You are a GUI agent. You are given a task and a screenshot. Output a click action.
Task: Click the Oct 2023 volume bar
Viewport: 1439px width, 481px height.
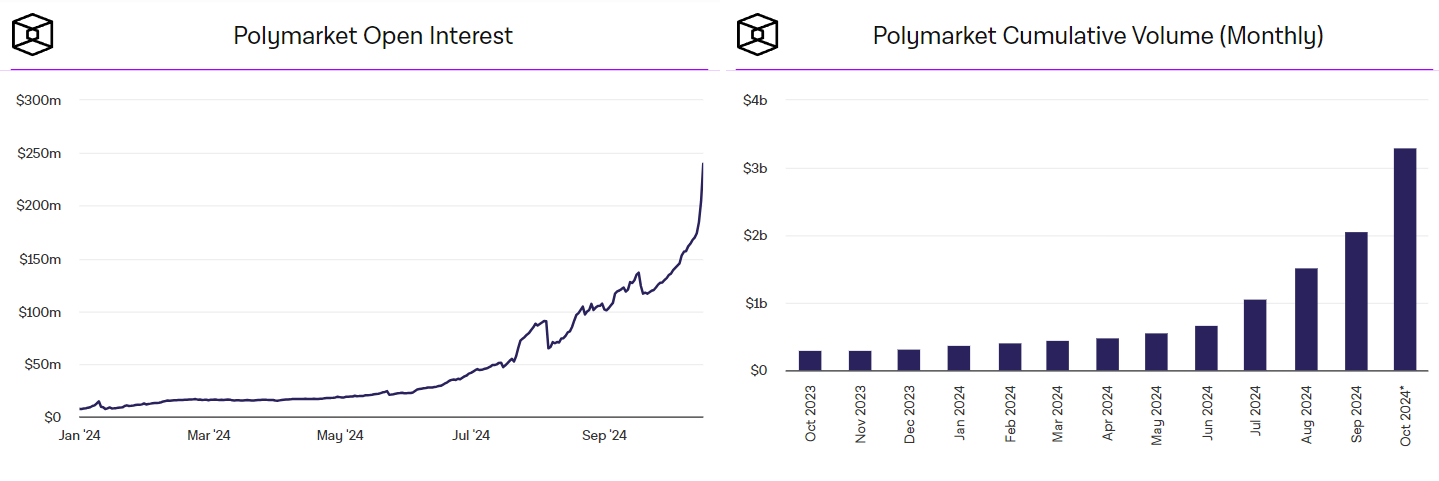click(x=810, y=360)
